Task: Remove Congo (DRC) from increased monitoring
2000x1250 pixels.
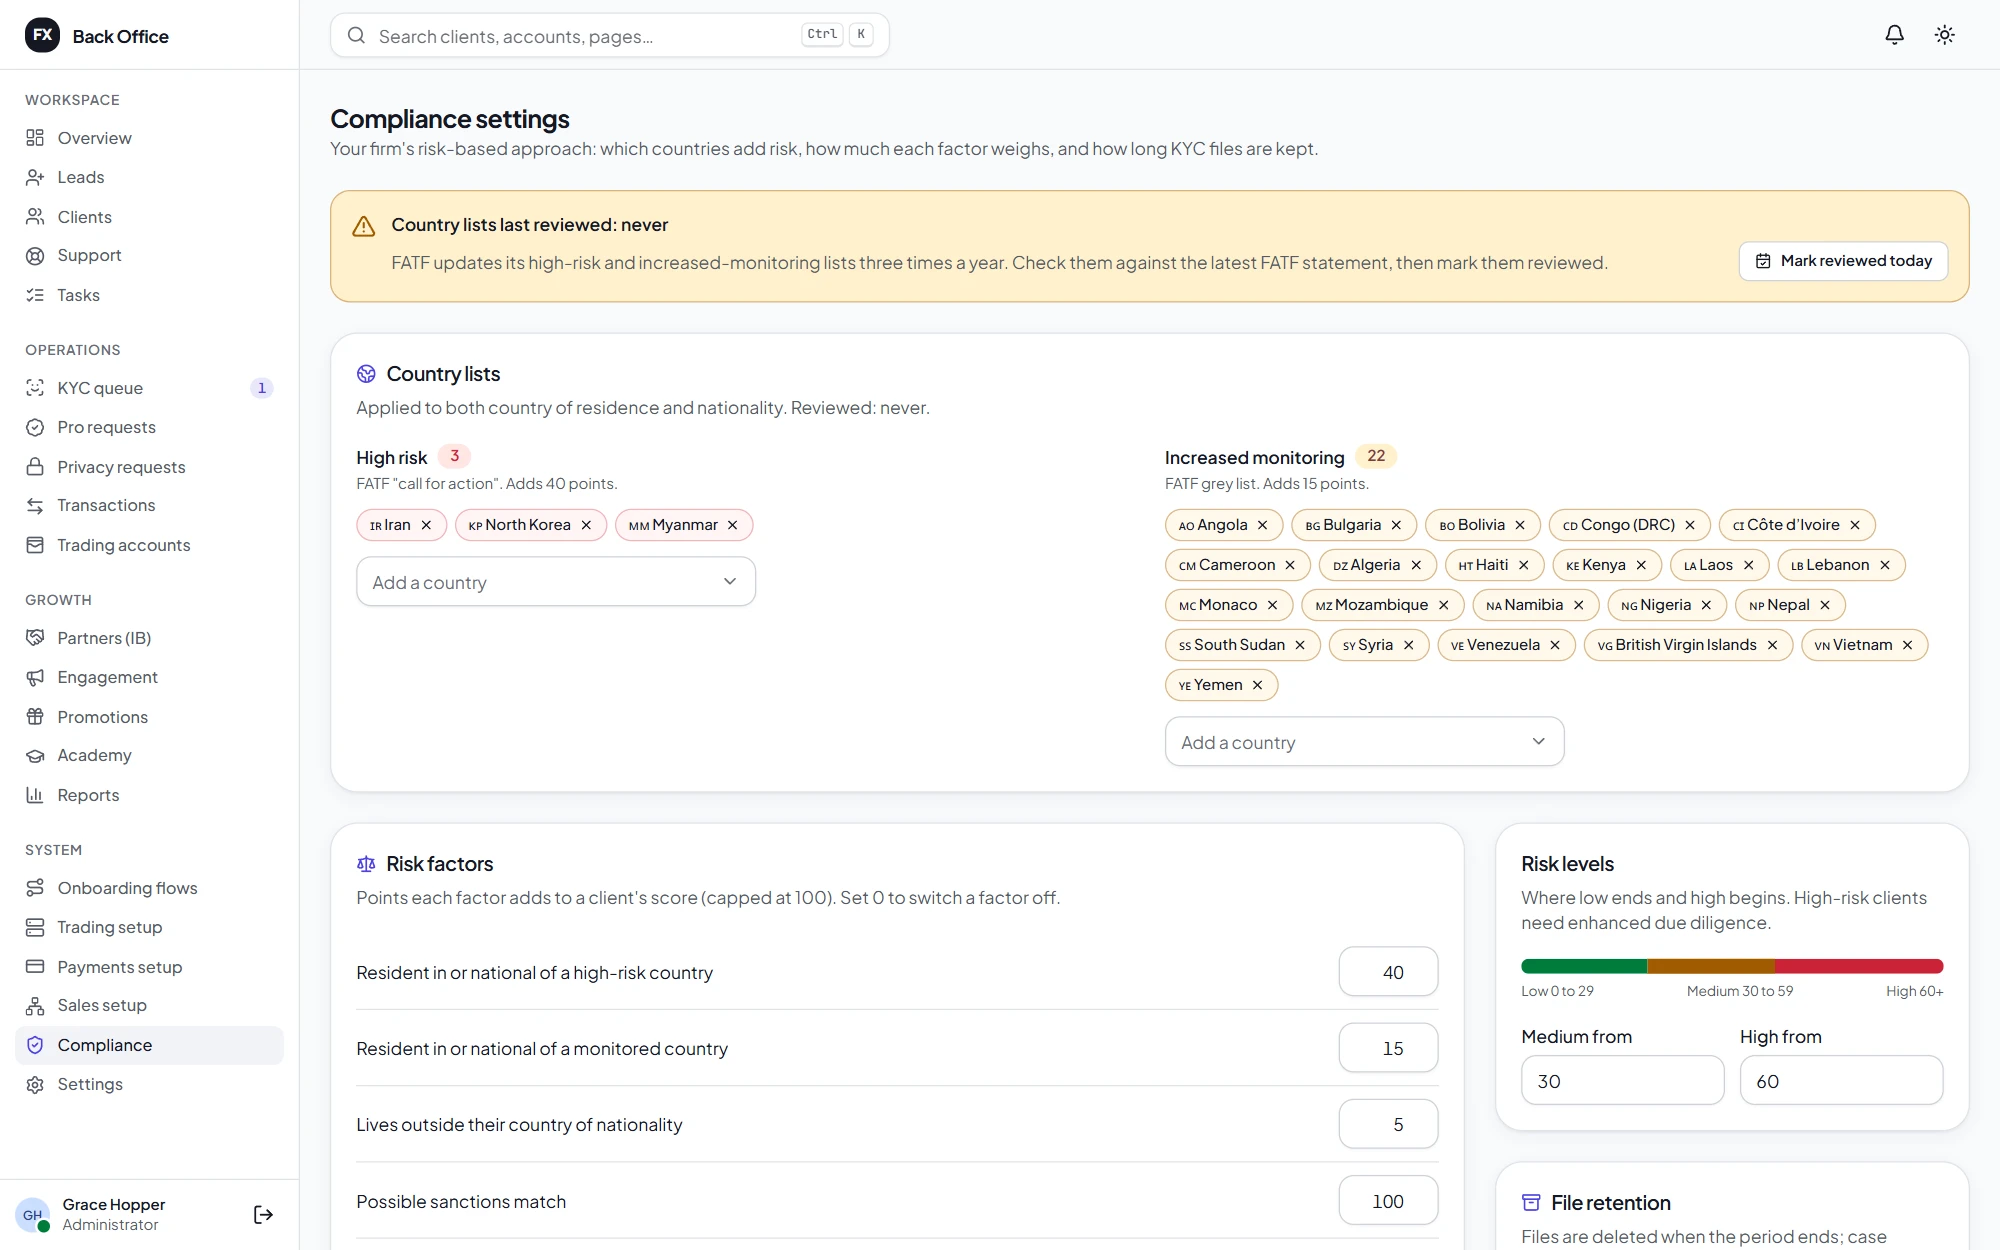Action: coord(1690,525)
